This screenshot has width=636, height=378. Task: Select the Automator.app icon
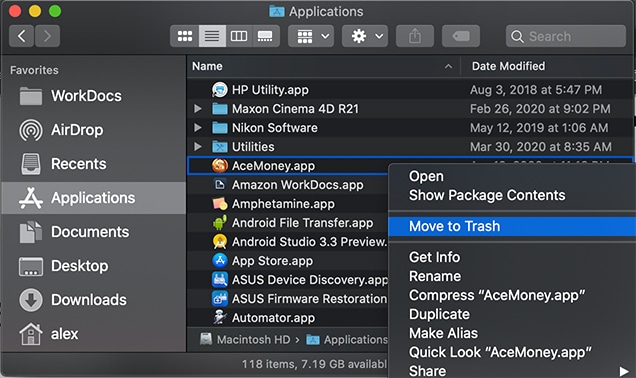220,318
